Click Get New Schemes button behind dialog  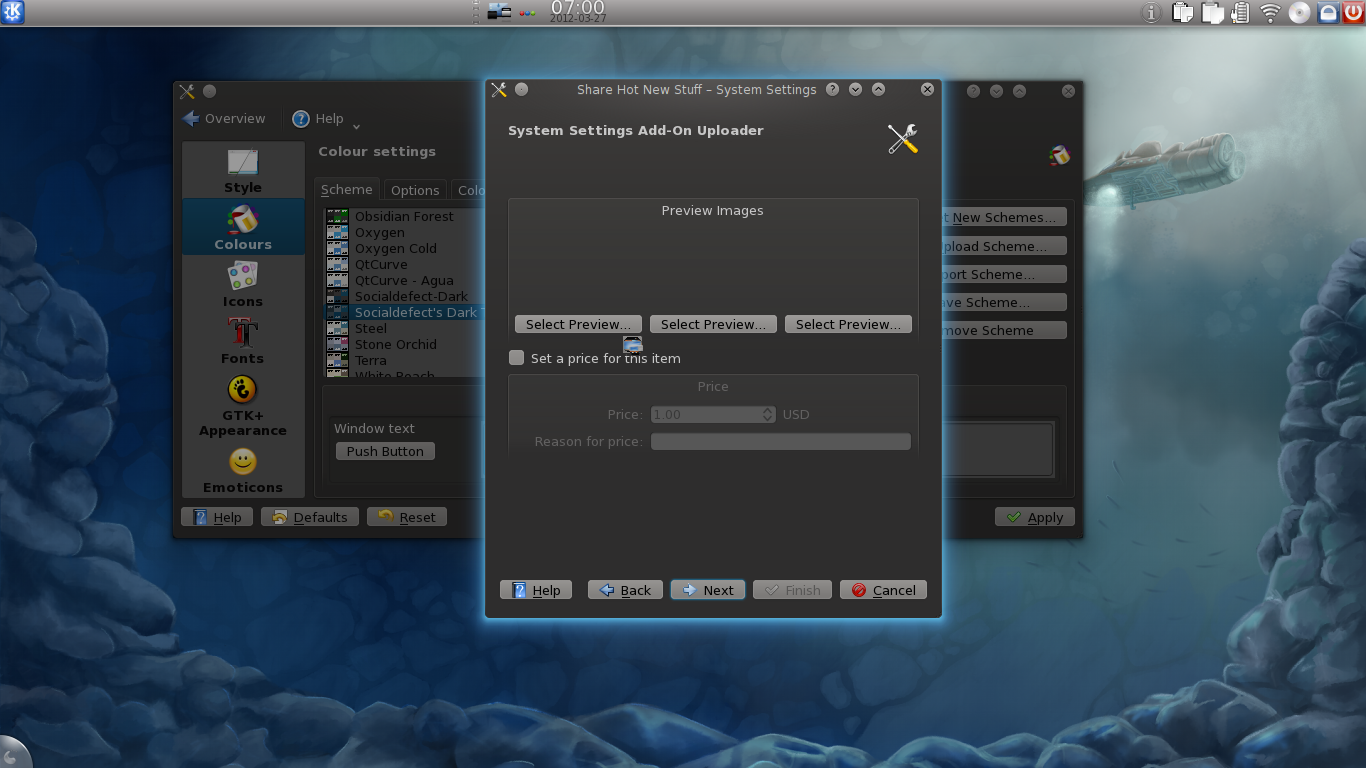pos(1004,217)
